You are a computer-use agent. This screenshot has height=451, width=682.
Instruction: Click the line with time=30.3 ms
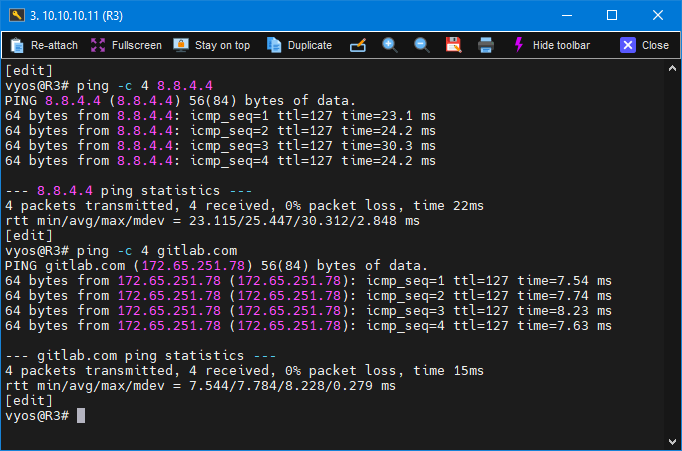pyautogui.click(x=221, y=146)
